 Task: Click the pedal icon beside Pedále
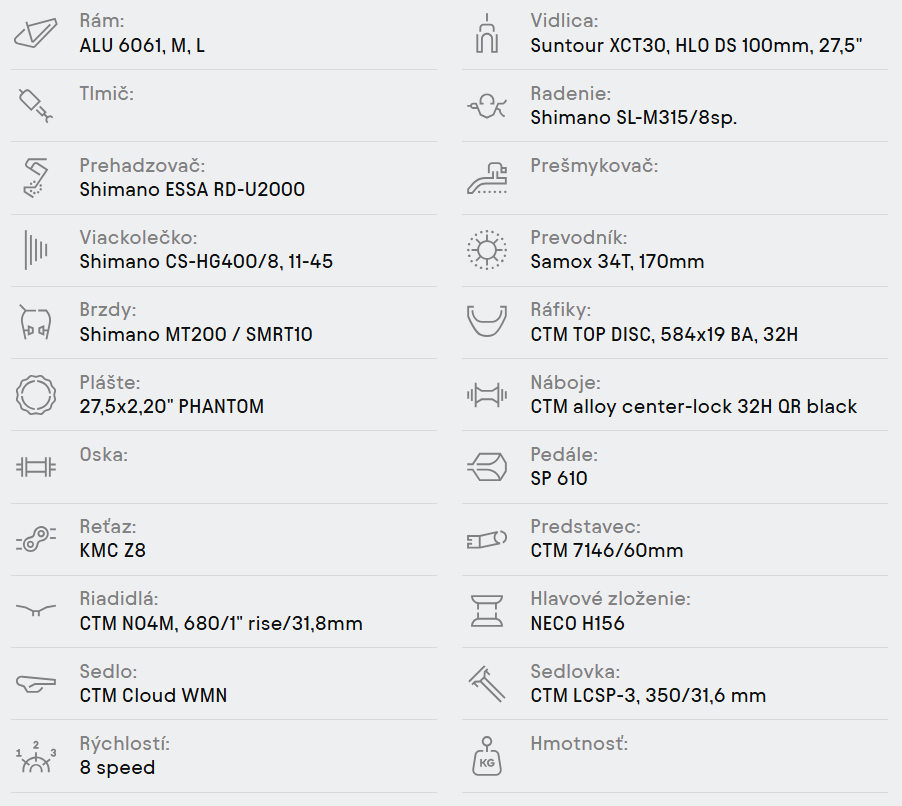(x=487, y=467)
